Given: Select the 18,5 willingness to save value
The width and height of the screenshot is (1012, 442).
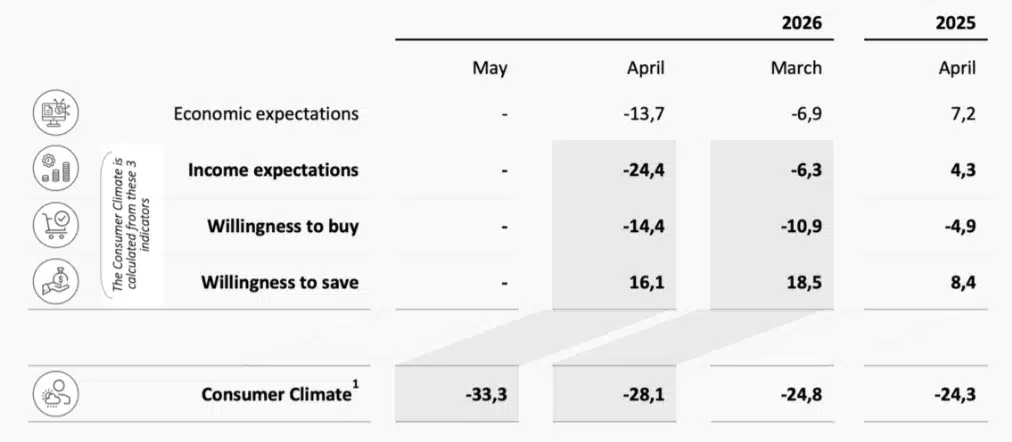Looking at the screenshot, I should click(801, 283).
